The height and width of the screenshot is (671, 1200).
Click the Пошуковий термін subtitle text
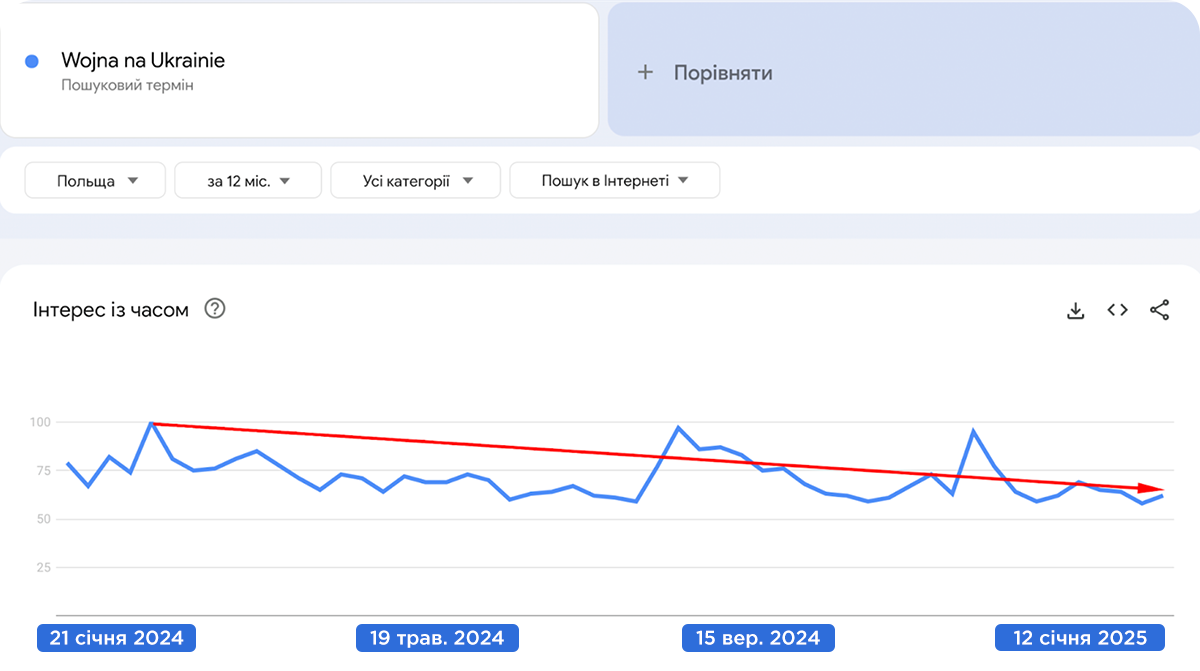(x=127, y=86)
